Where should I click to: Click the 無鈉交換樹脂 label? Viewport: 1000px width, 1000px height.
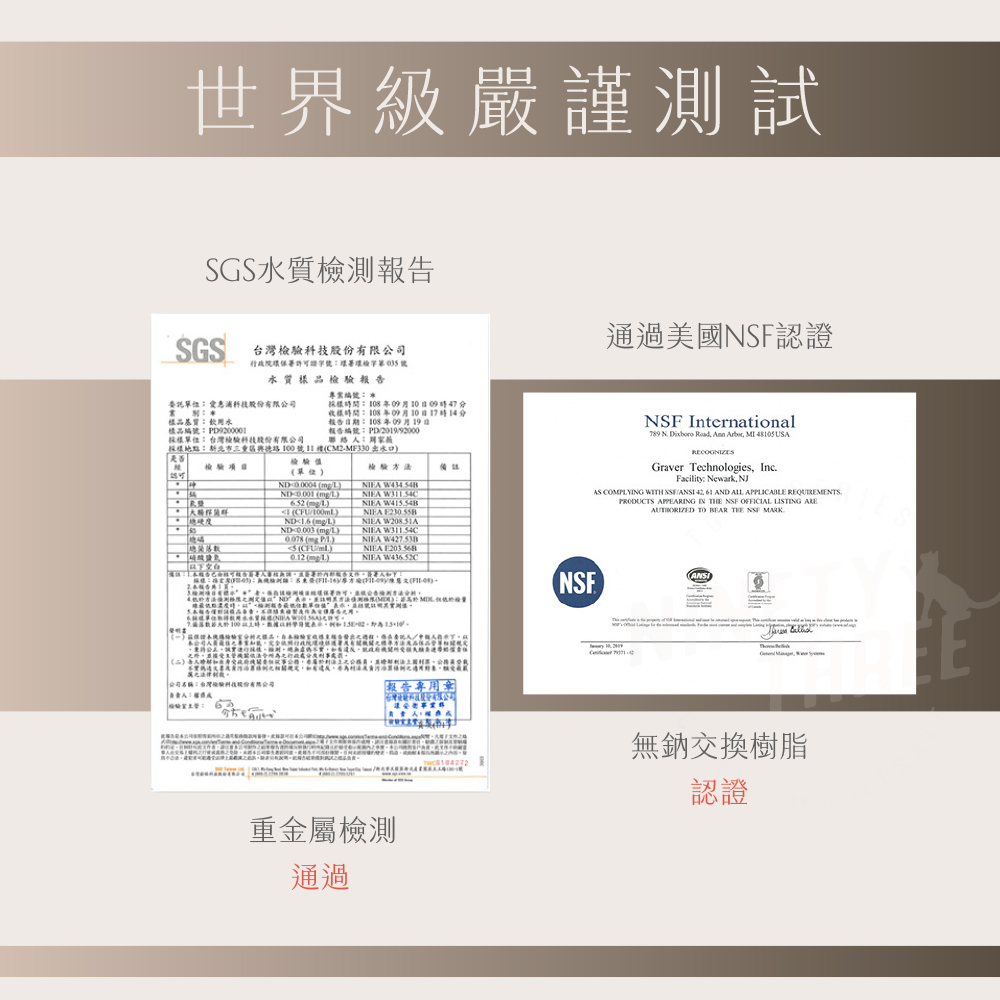click(719, 745)
